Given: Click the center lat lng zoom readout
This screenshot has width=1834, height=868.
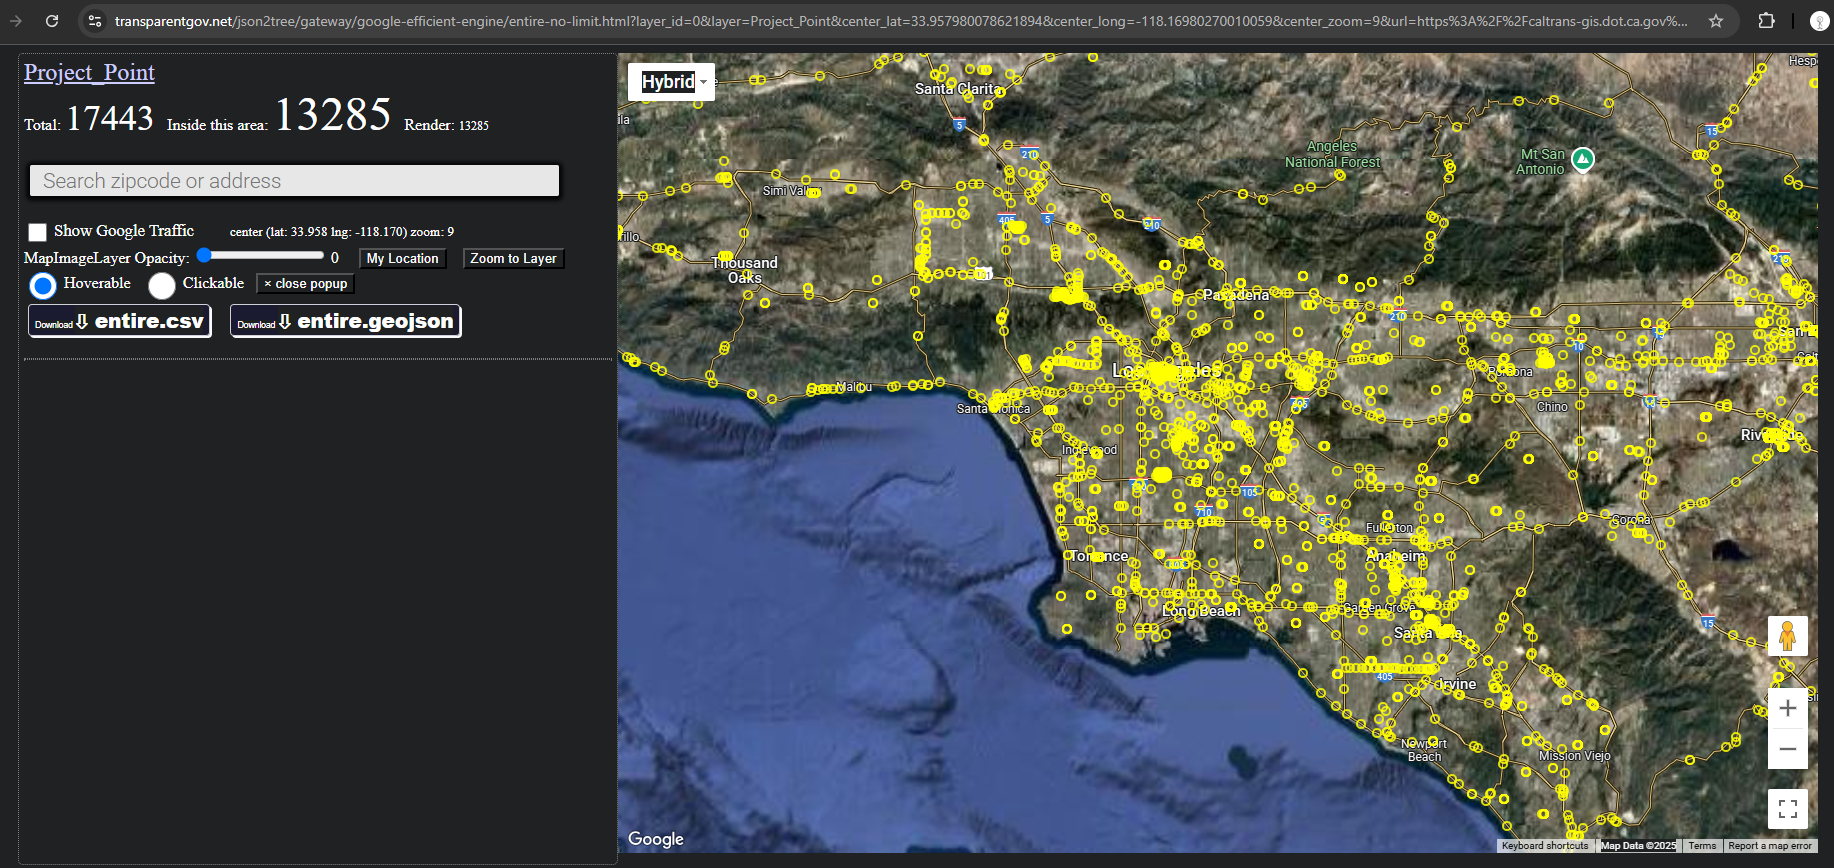Looking at the screenshot, I should point(342,232).
